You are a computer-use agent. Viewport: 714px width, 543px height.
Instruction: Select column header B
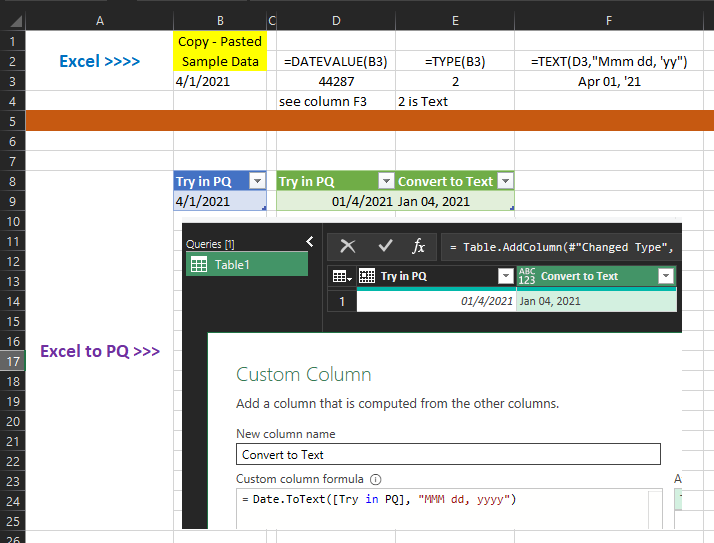220,20
